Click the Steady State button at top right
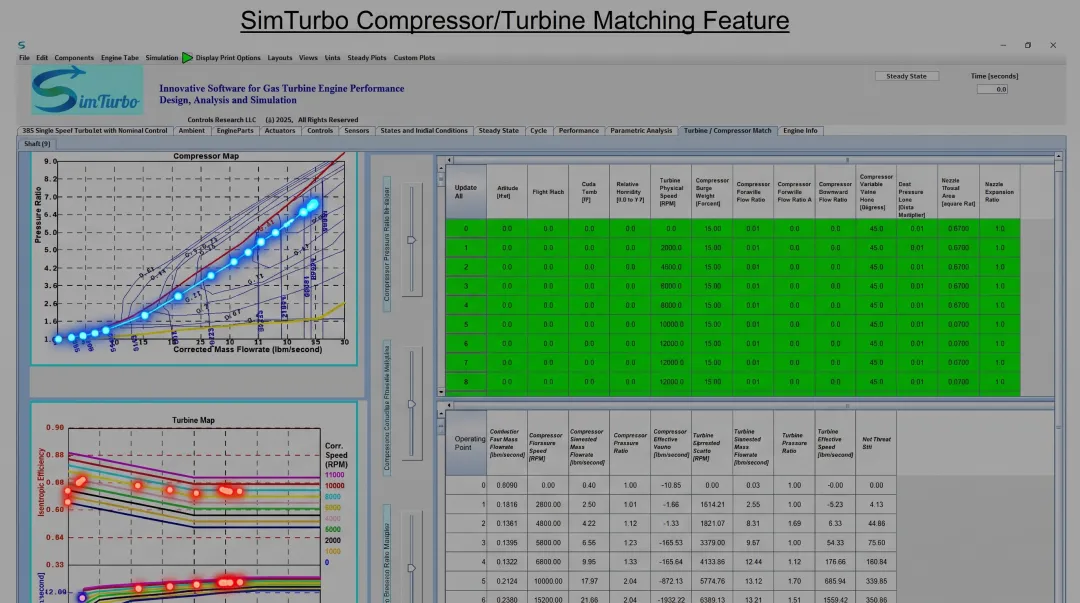The image size is (1080, 603). pos(906,76)
